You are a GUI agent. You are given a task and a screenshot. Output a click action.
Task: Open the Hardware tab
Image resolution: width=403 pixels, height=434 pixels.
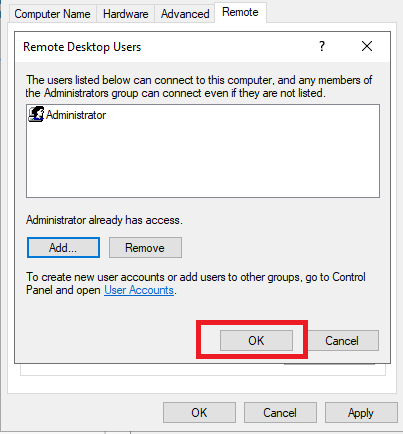(125, 14)
